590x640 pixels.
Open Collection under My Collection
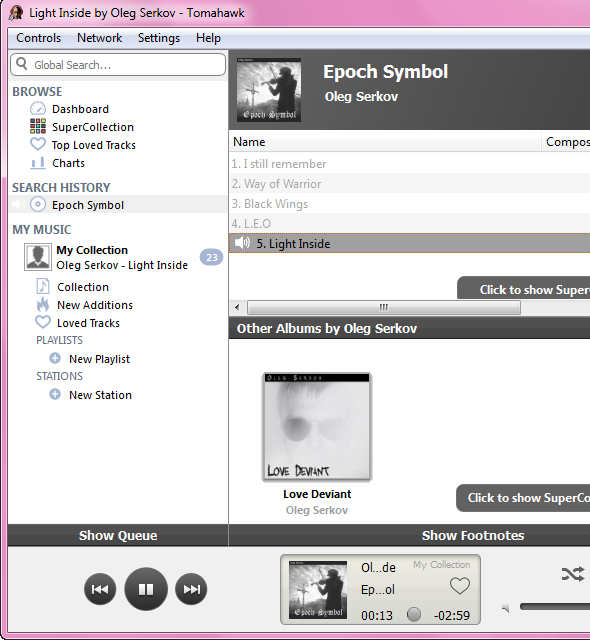tap(83, 287)
